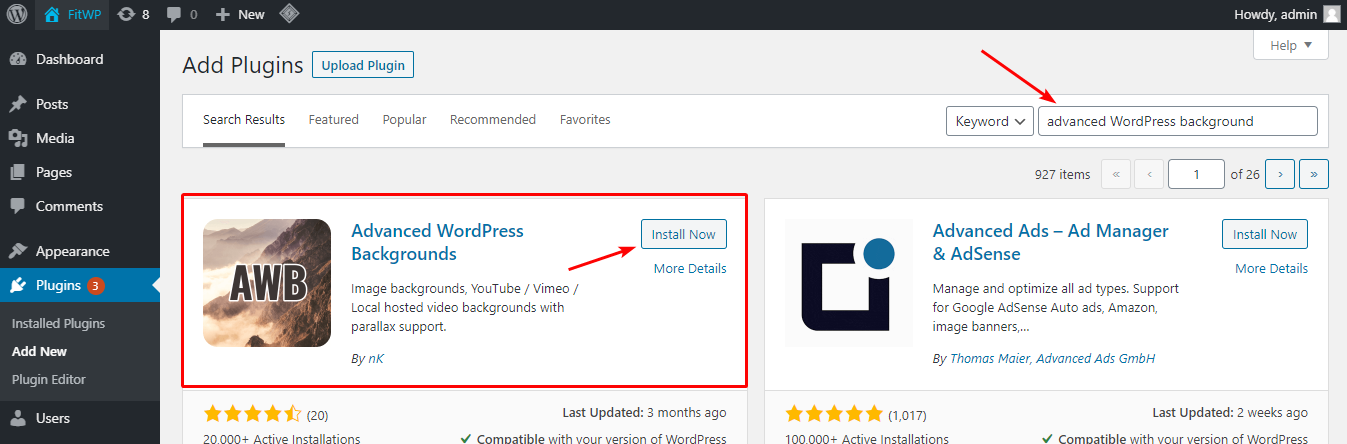The width and height of the screenshot is (1347, 444).
Task: Open the Appearance menu
Action: pyautogui.click(x=80, y=251)
